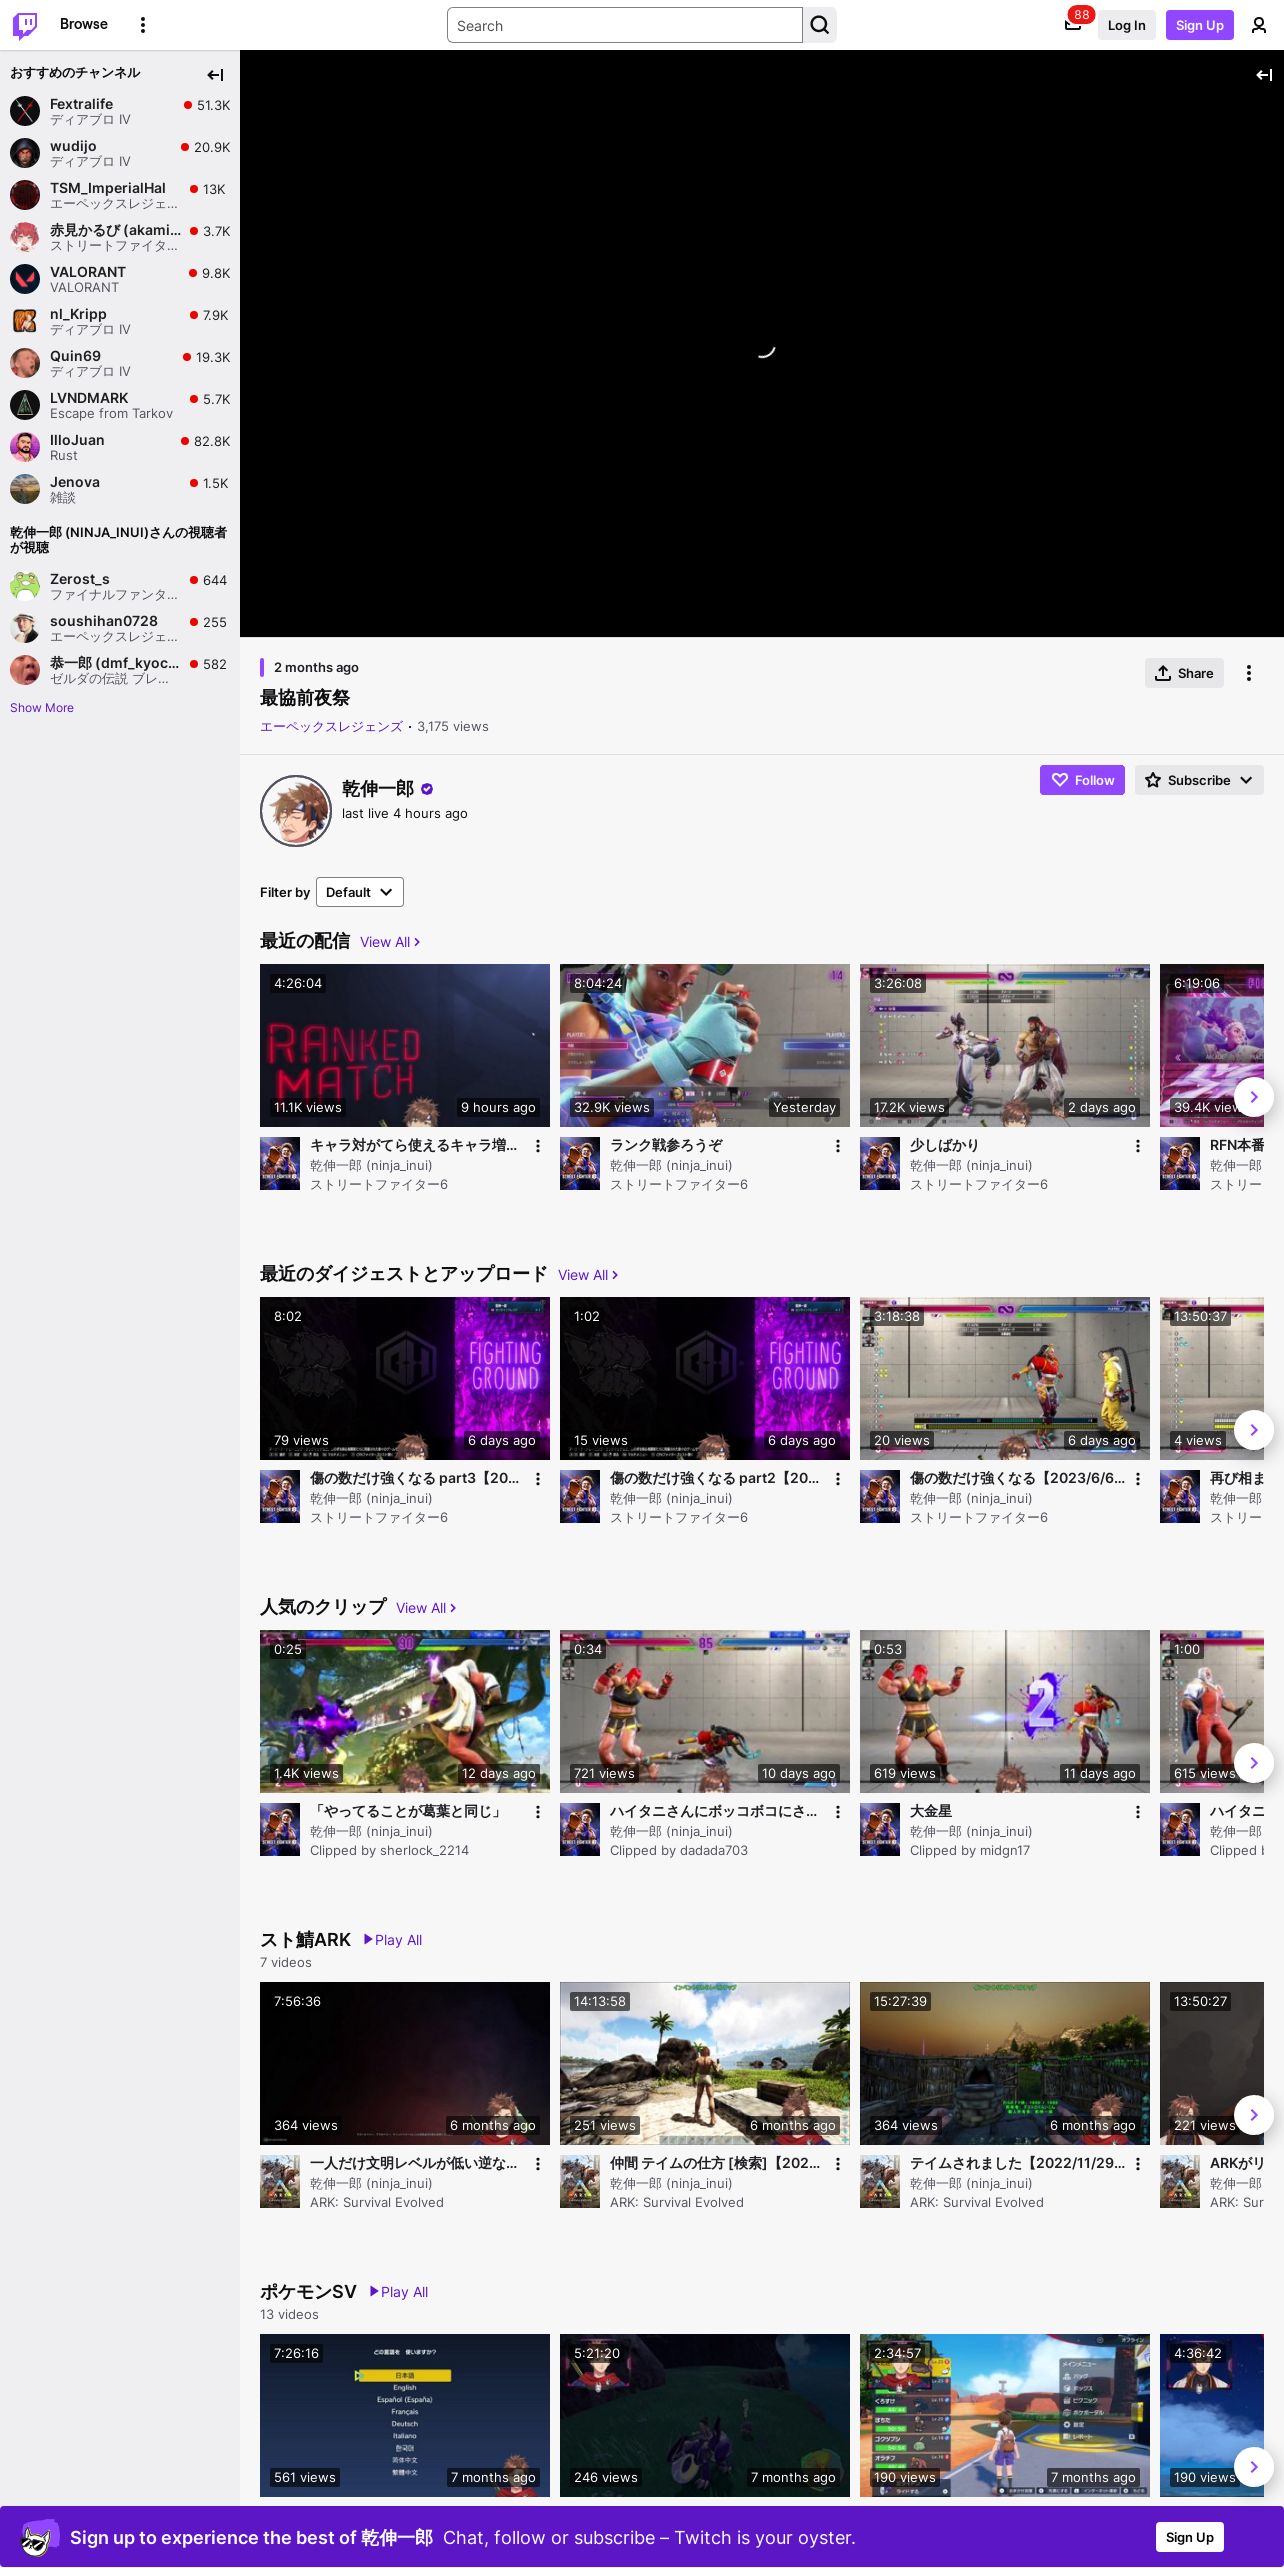This screenshot has height=2568, width=1284.
Task: Play all ポケモンSV videos
Action: [x=399, y=2292]
